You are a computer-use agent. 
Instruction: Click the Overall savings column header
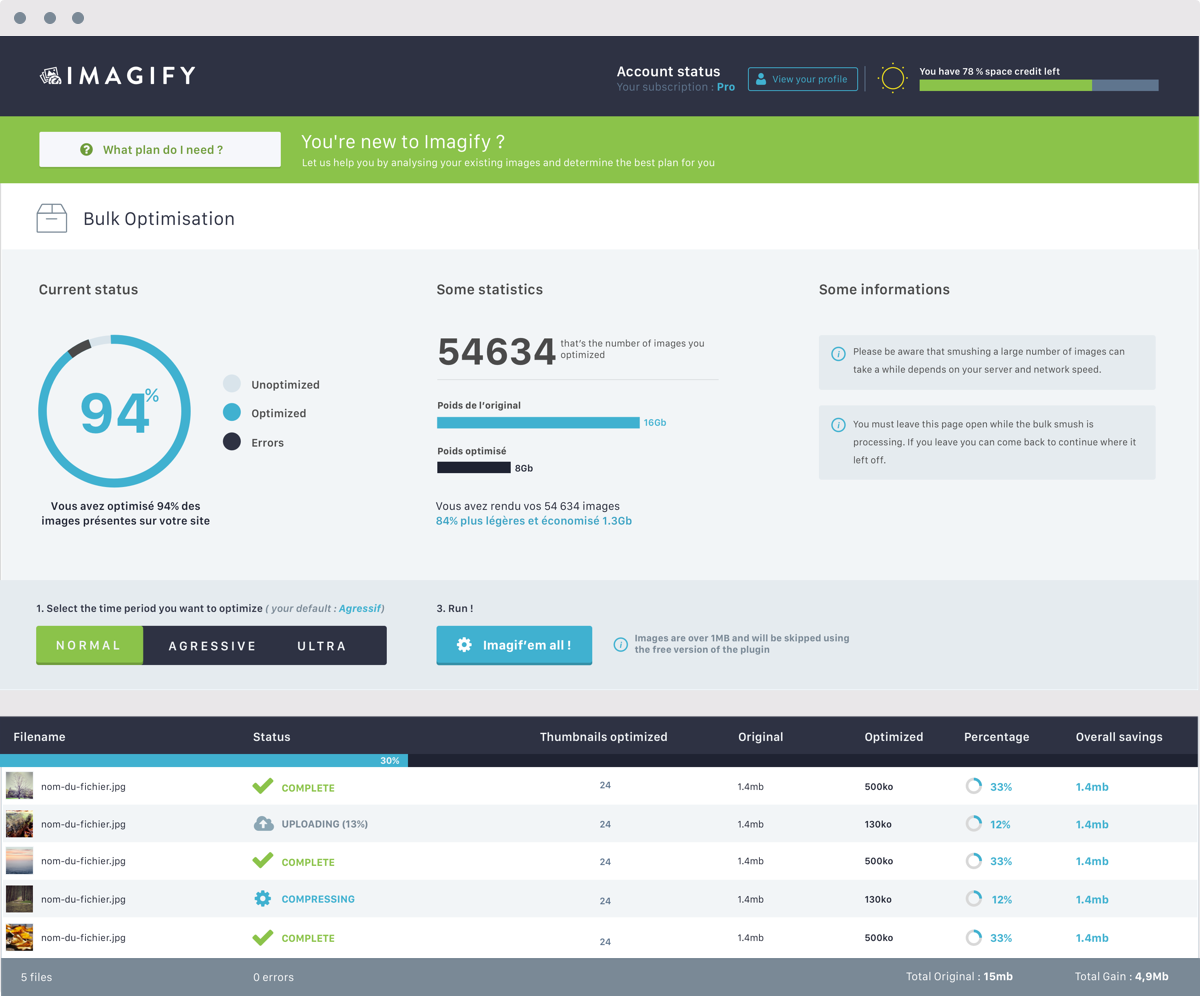(1119, 737)
